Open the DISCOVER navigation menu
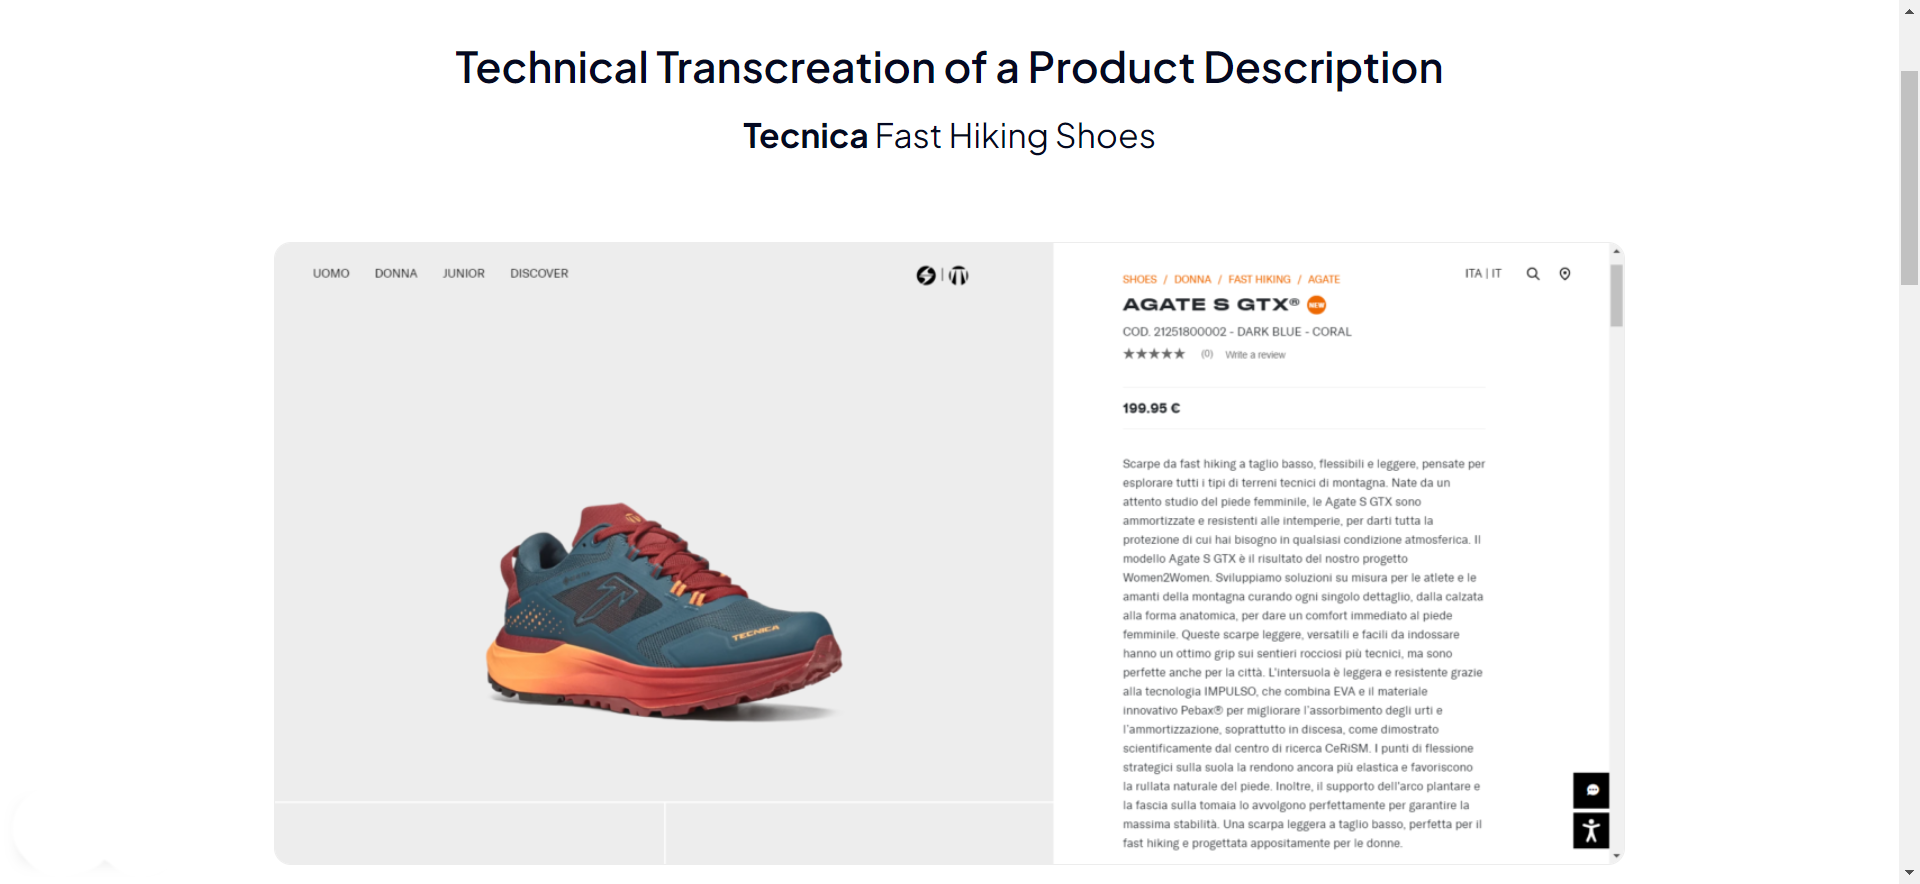Image resolution: width=1920 pixels, height=884 pixels. pos(538,273)
